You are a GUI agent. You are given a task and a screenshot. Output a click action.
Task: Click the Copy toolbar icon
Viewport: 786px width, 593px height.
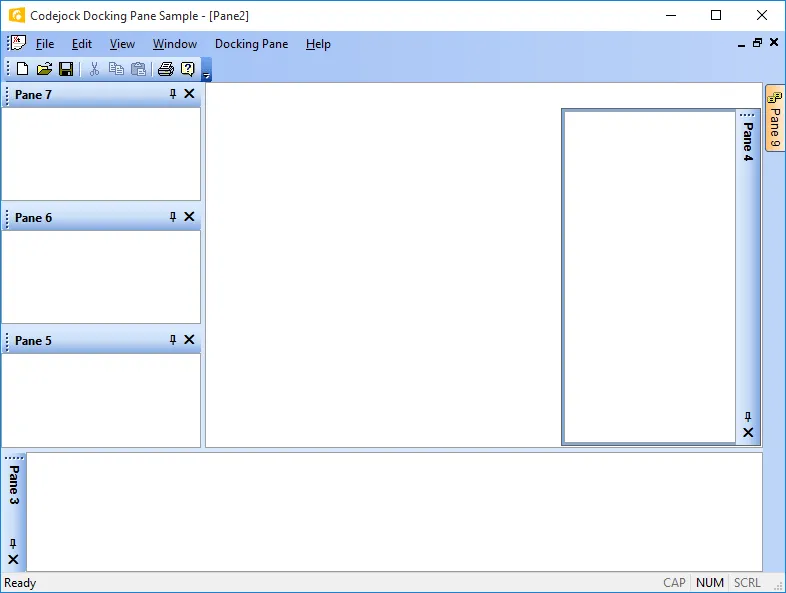tap(116, 69)
